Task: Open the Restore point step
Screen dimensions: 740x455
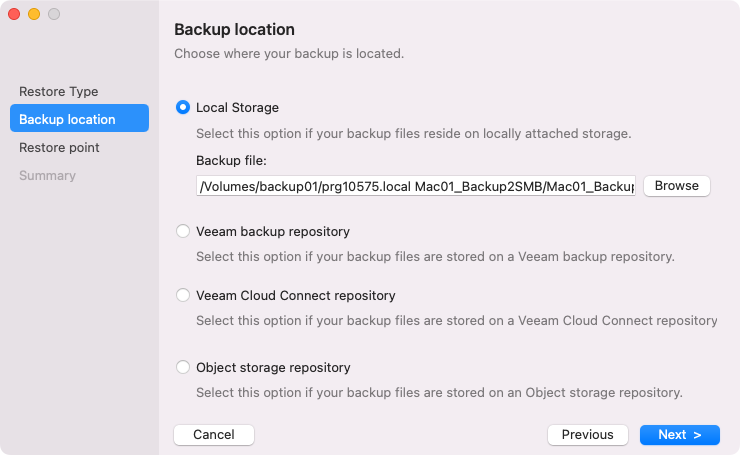Action: click(x=59, y=147)
